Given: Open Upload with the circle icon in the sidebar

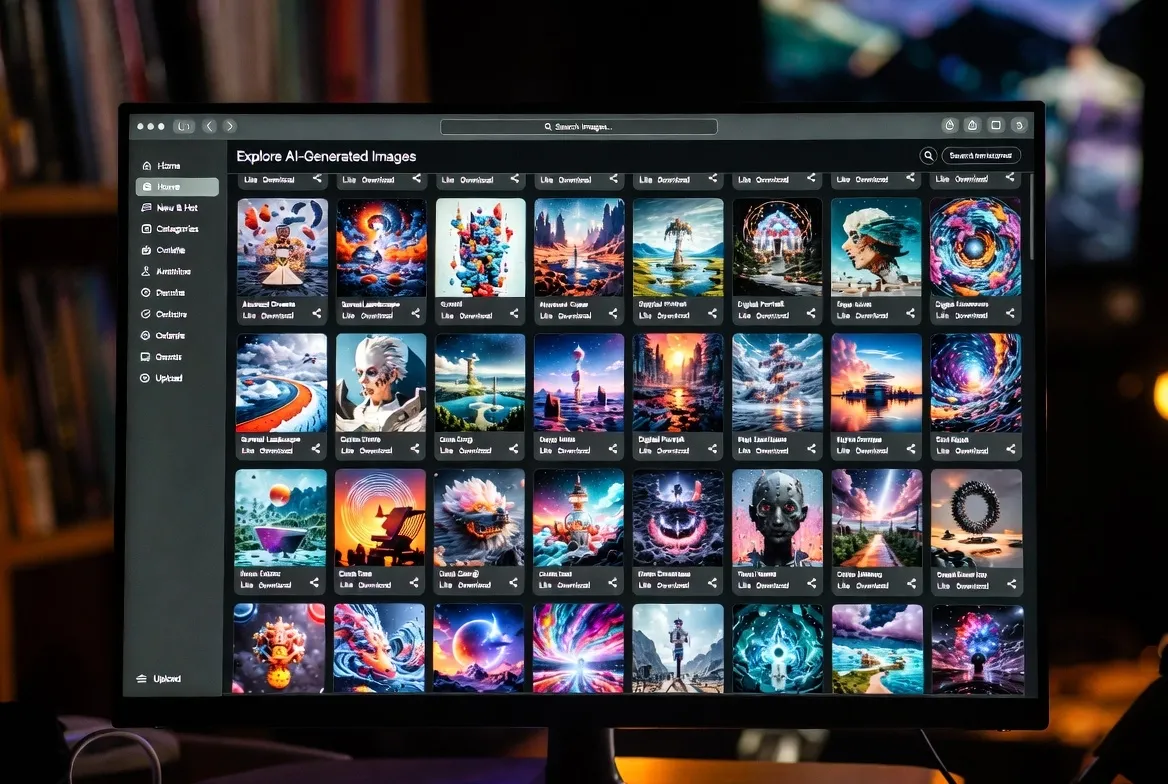Looking at the screenshot, I should (162, 378).
